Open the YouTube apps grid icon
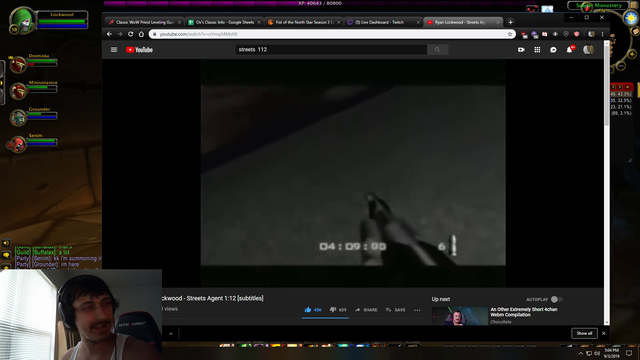 (x=537, y=49)
